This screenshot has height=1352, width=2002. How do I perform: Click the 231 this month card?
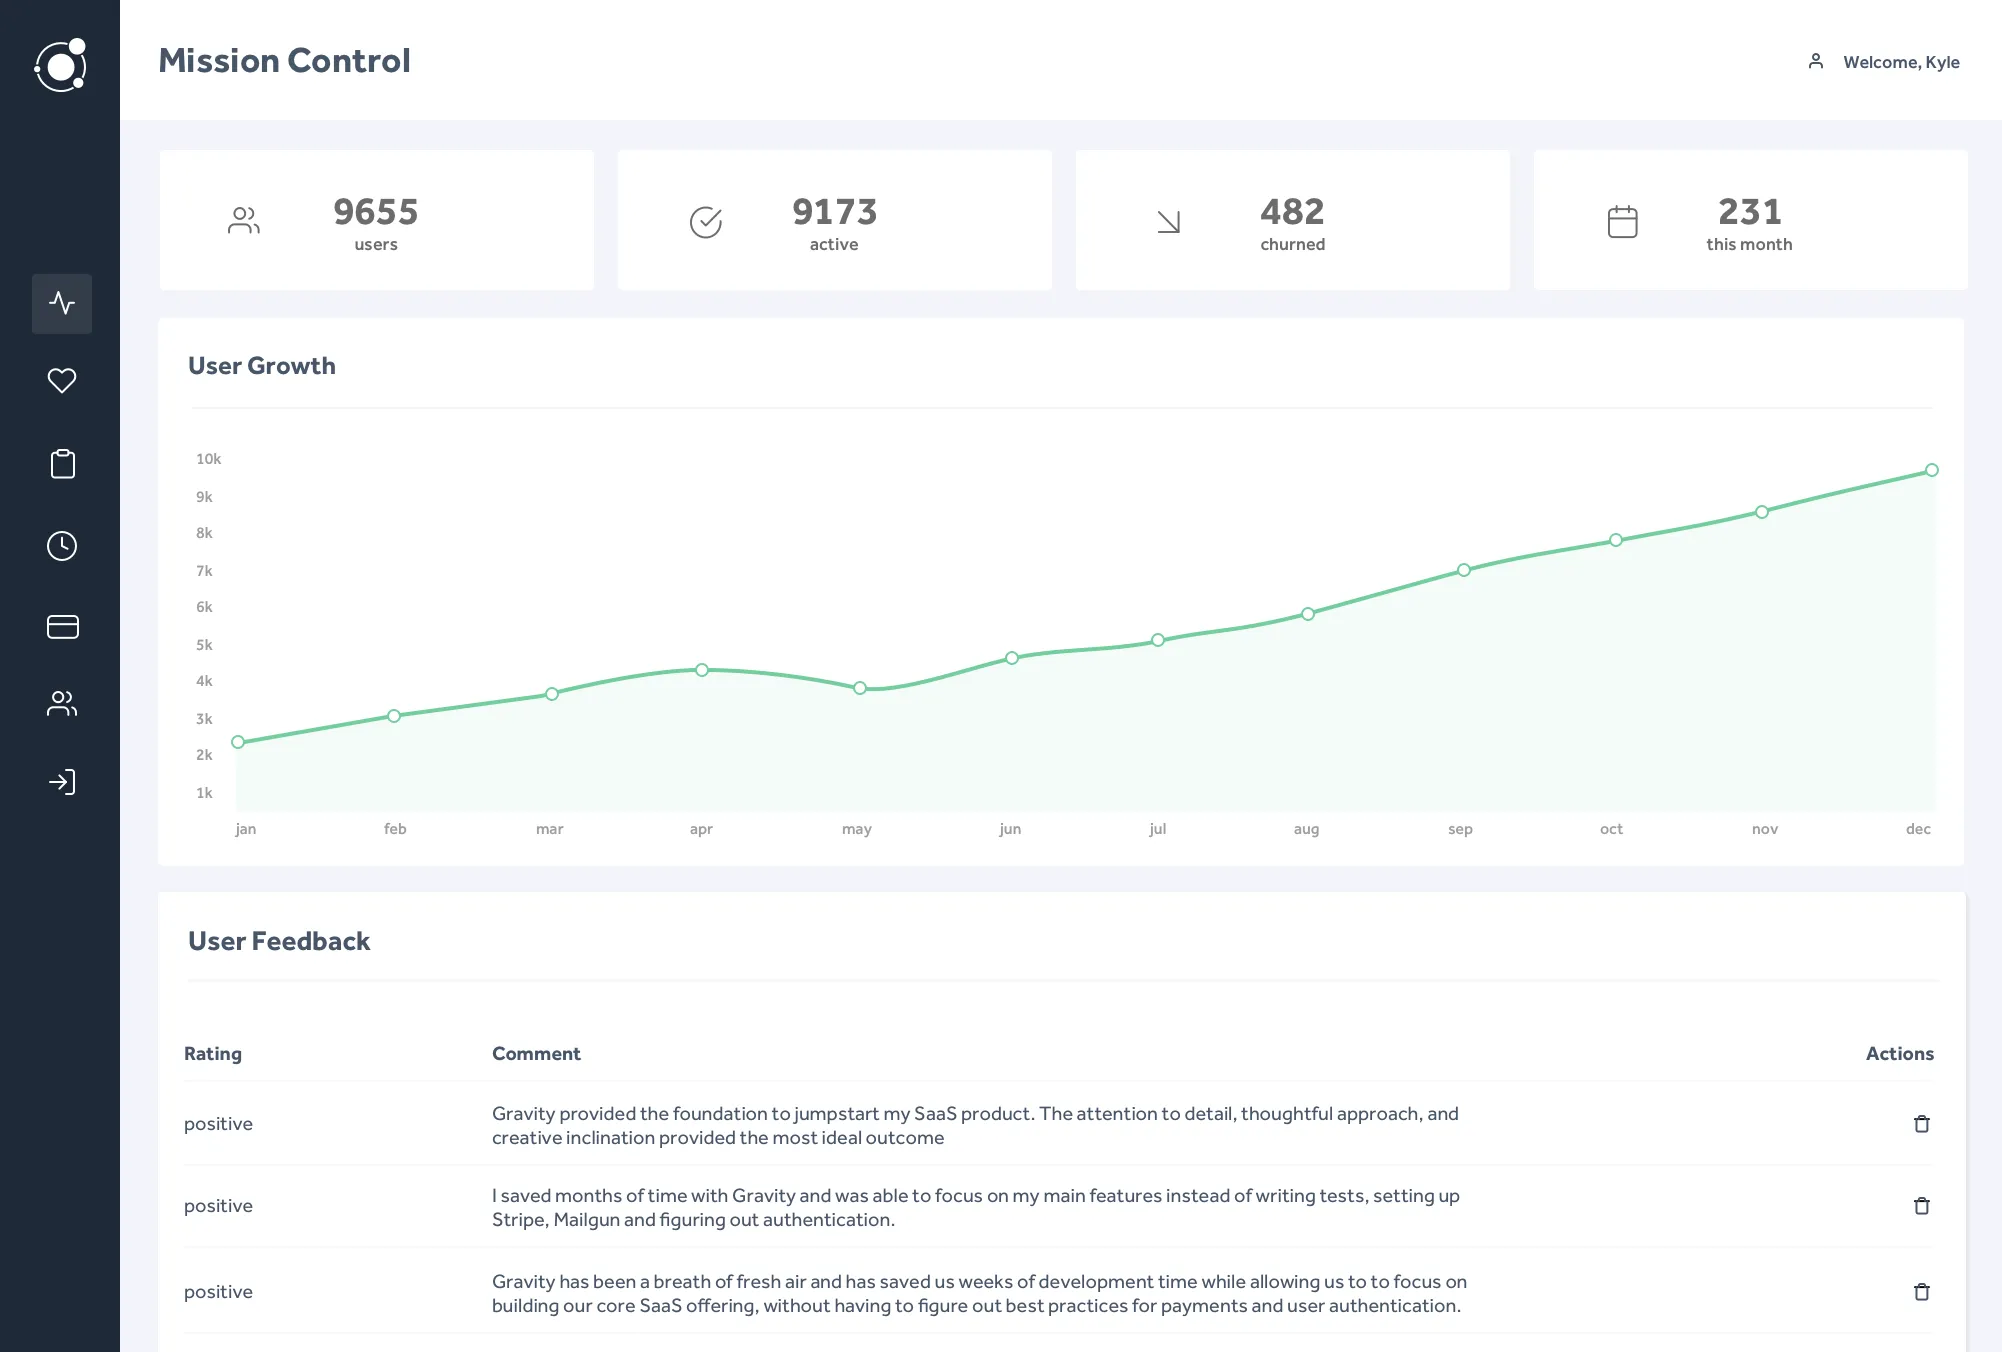1750,221
